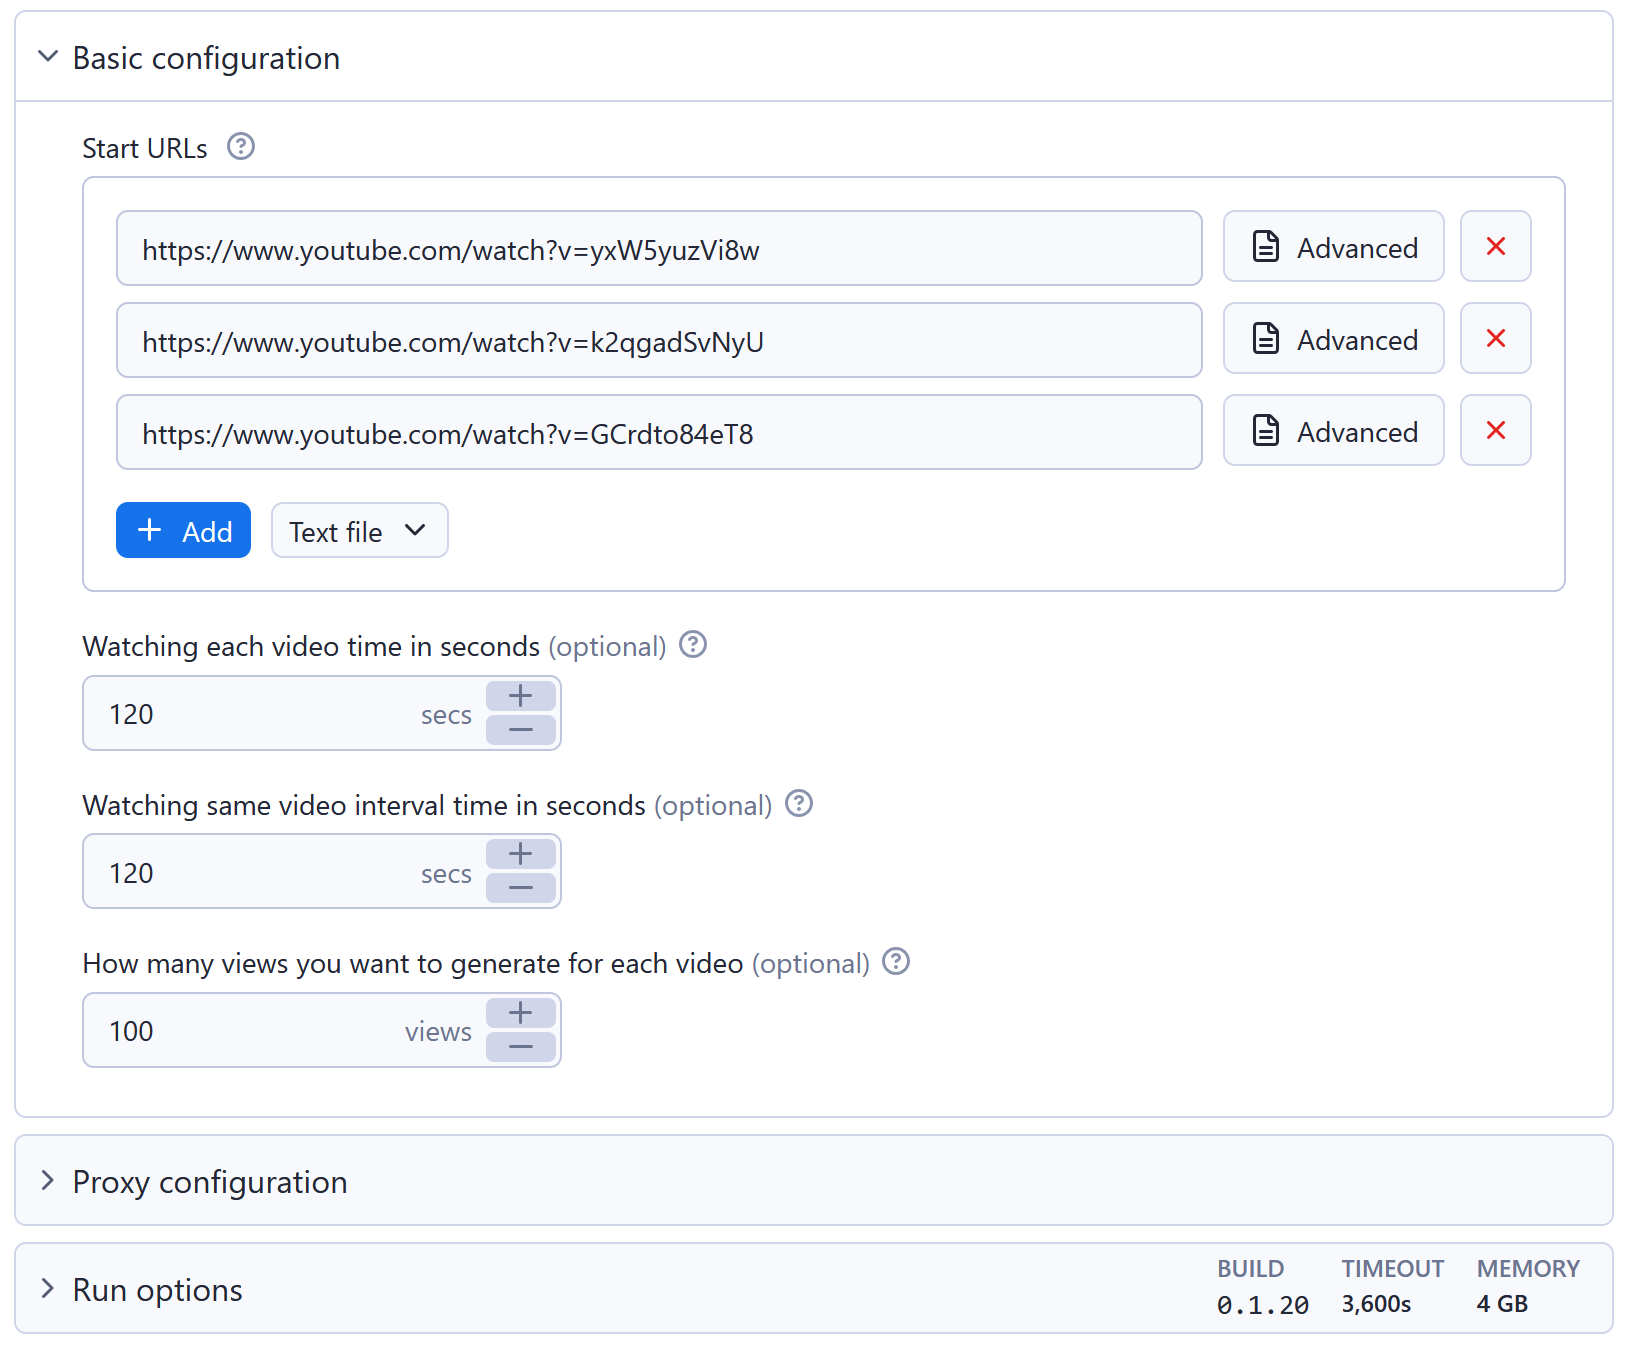Decrease the watching time seconds value
This screenshot has height=1346, width=1630.
520,731
